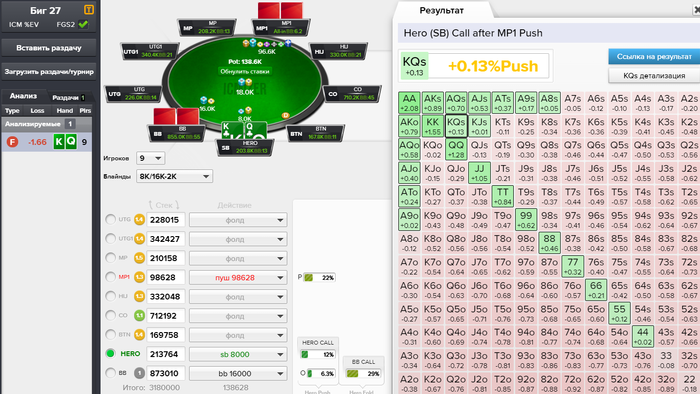Adjust the BB CALL 29% range bar

click(x=363, y=373)
